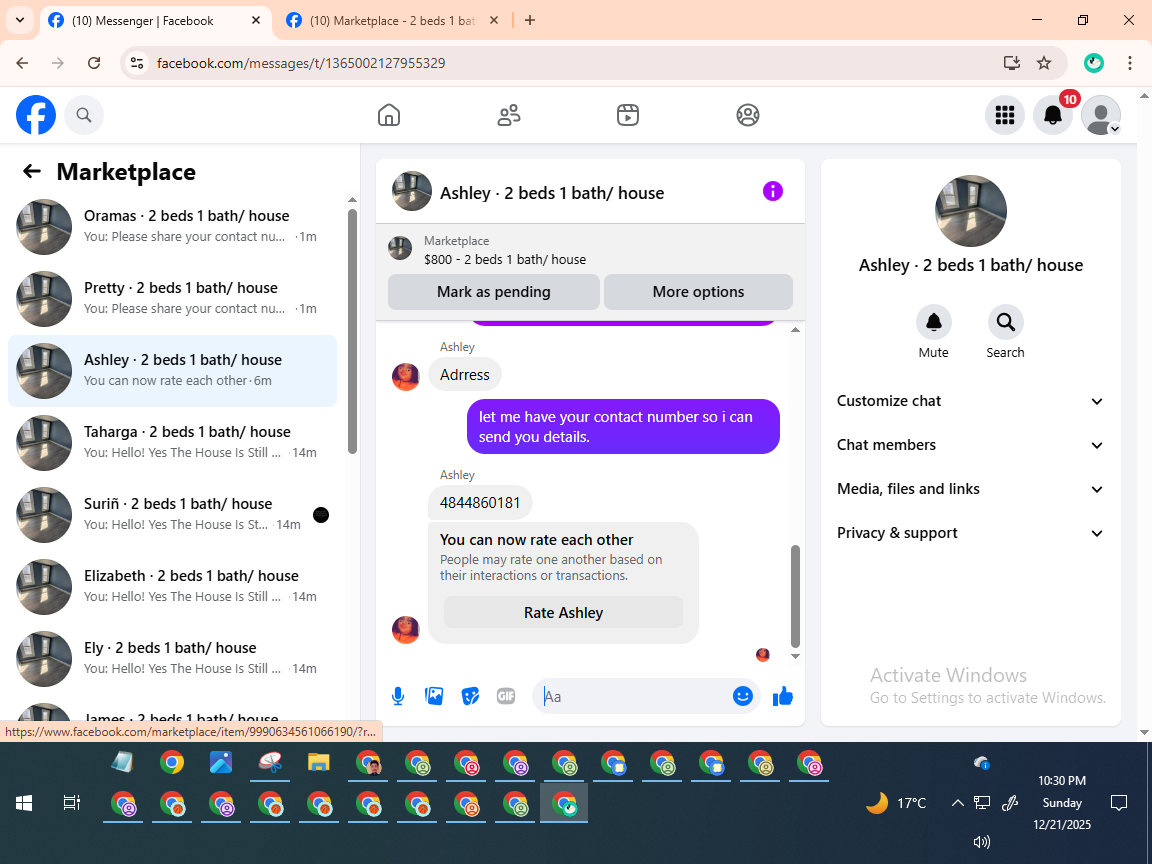Click the browser reload button
The height and width of the screenshot is (864, 1152).
coord(94,63)
